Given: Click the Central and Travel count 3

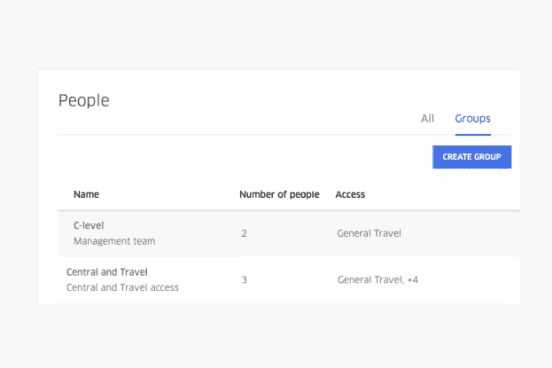Looking at the screenshot, I should pyautogui.click(x=244, y=280).
